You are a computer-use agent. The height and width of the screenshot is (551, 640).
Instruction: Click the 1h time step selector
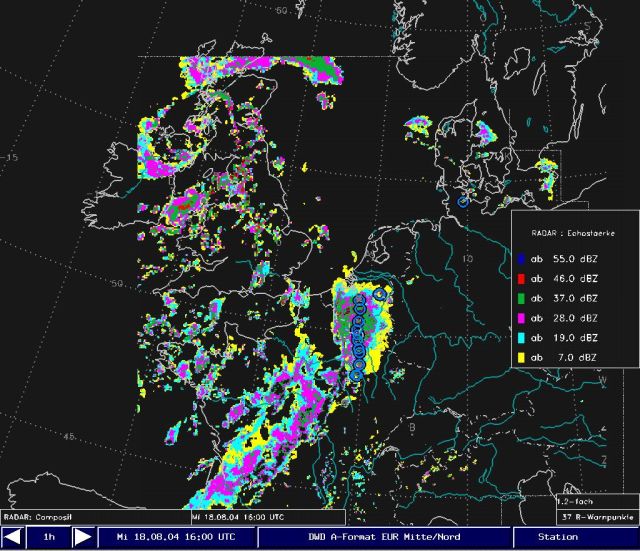coord(48,537)
